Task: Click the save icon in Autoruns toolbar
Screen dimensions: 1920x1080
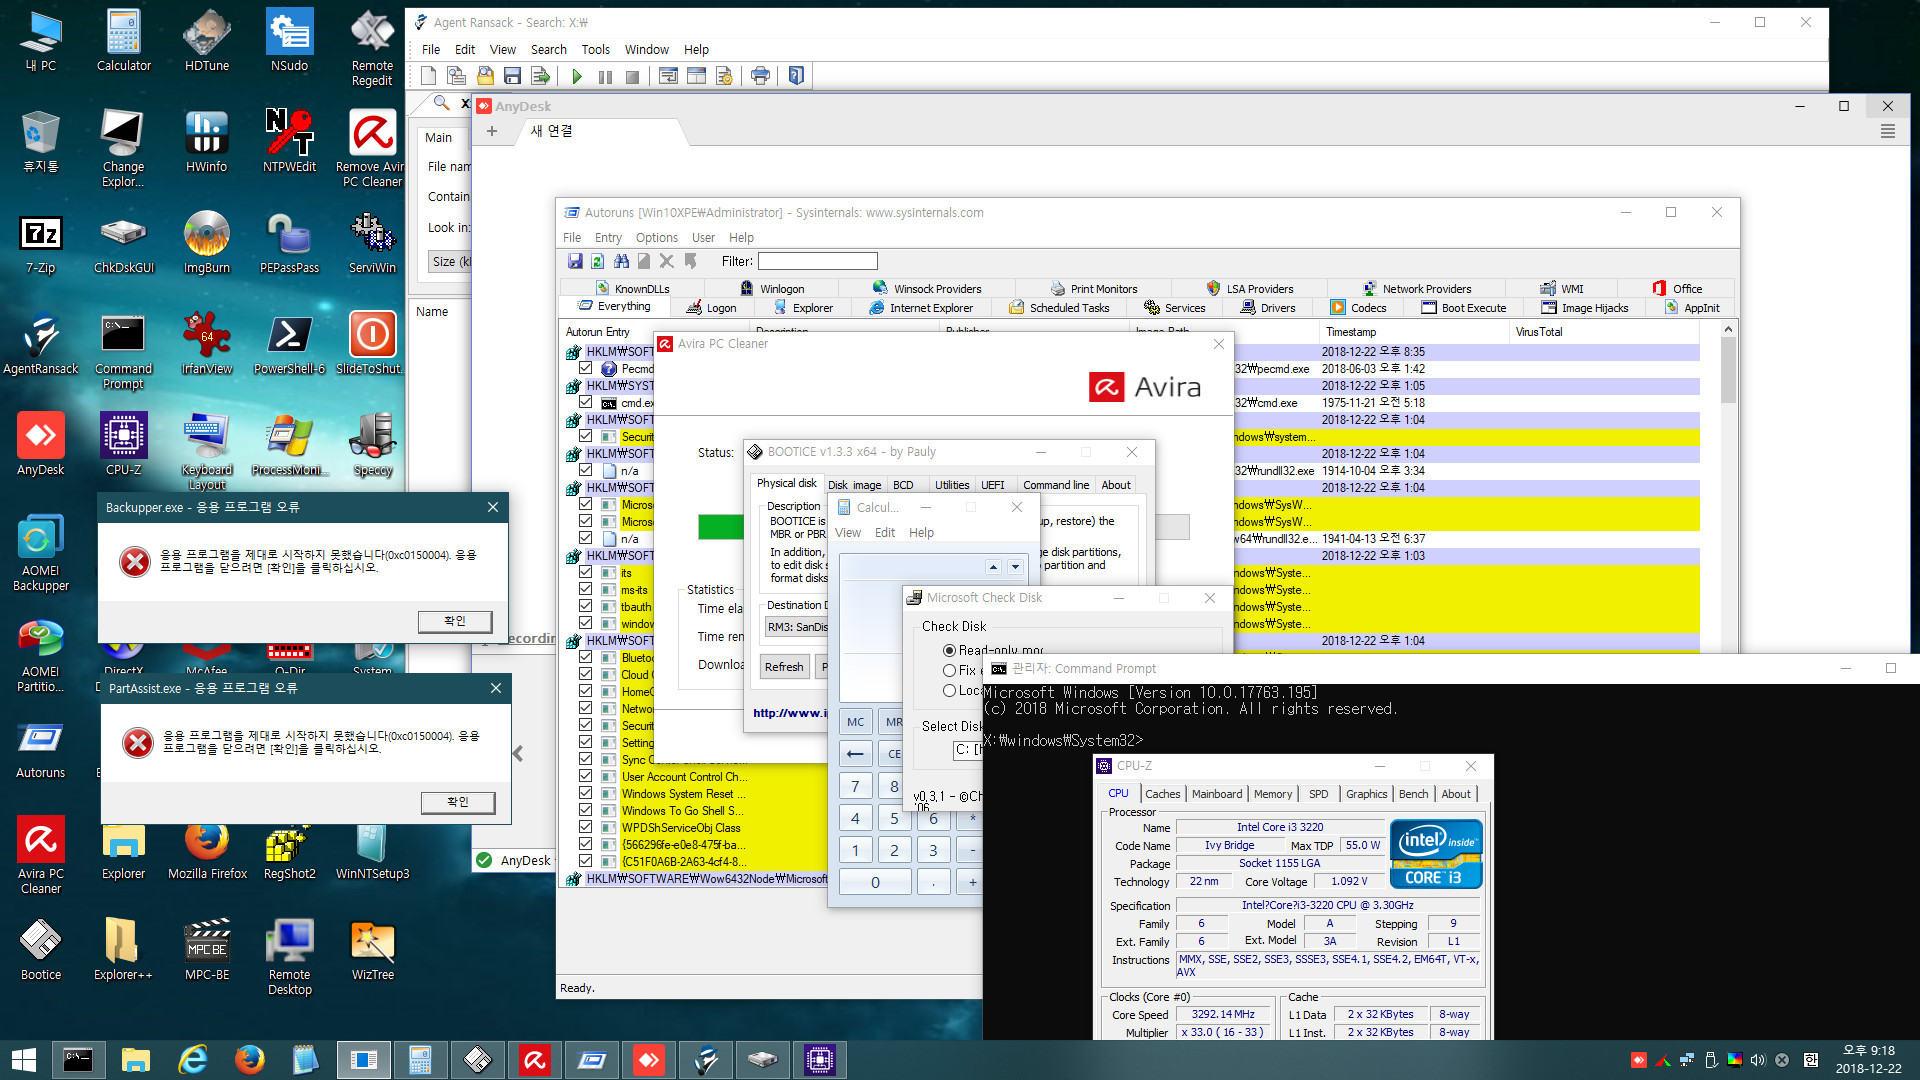Action: click(575, 261)
